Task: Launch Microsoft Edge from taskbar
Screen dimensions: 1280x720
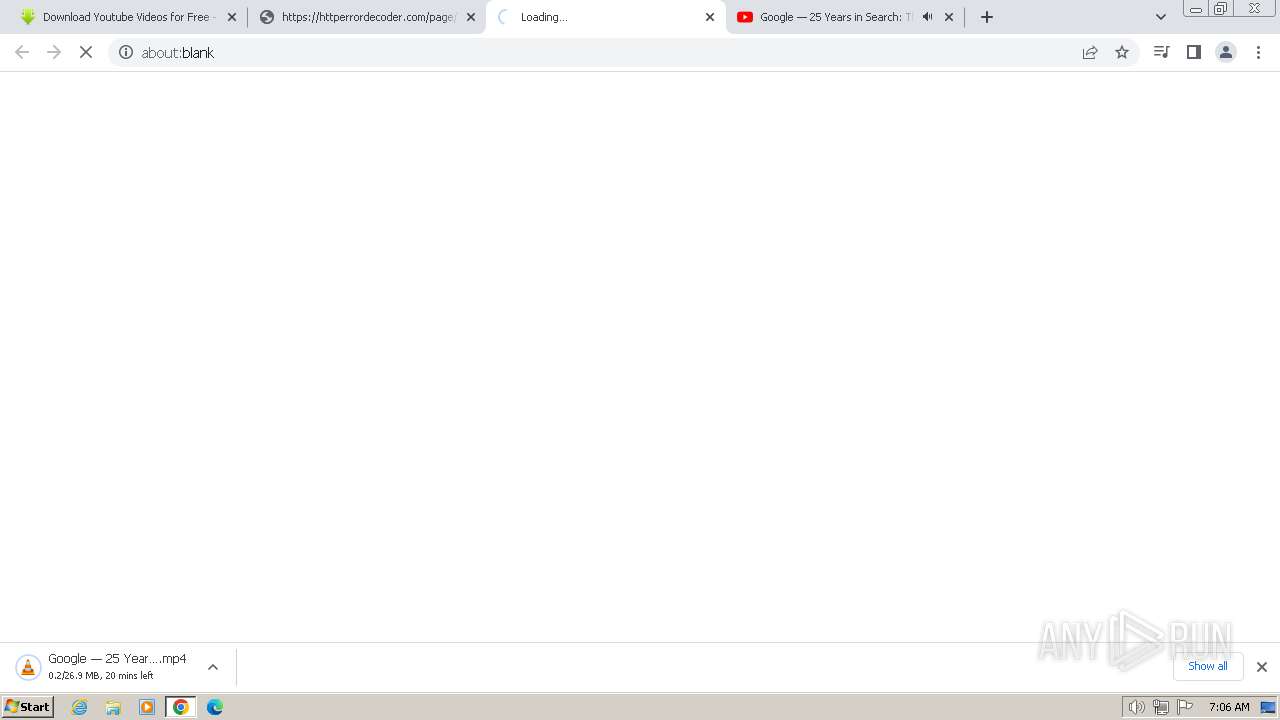Action: click(x=215, y=707)
